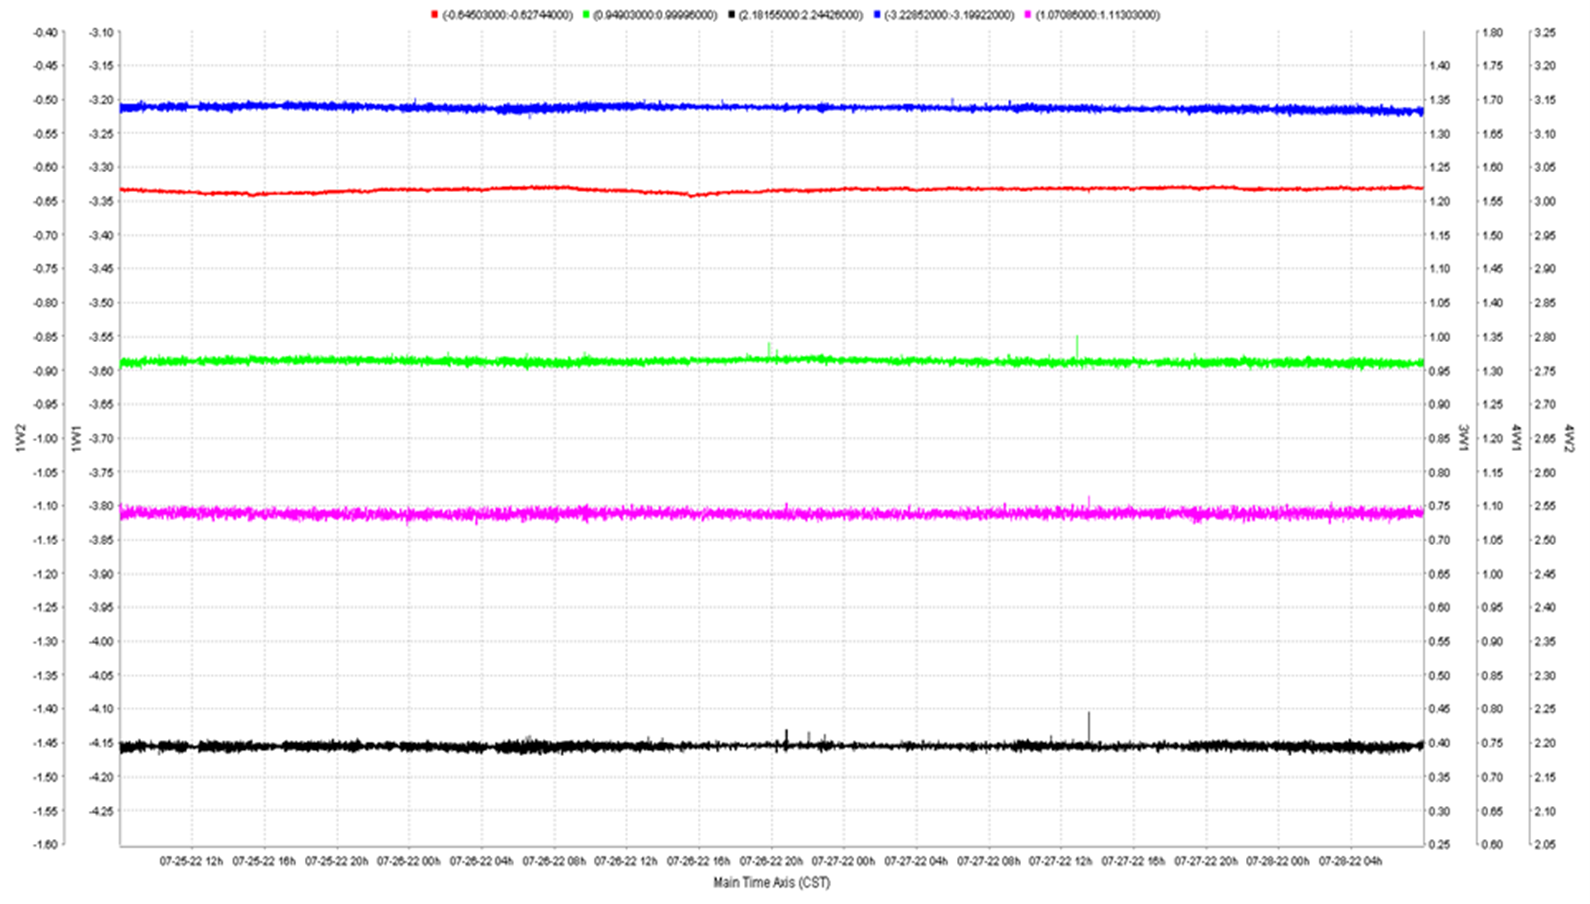Click the 3W1 axis label

pos(1463,438)
